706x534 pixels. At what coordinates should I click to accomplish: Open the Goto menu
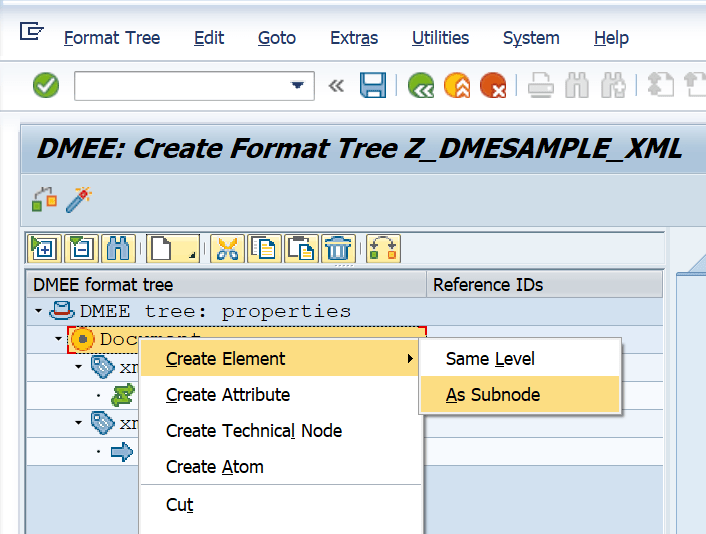coord(276,38)
